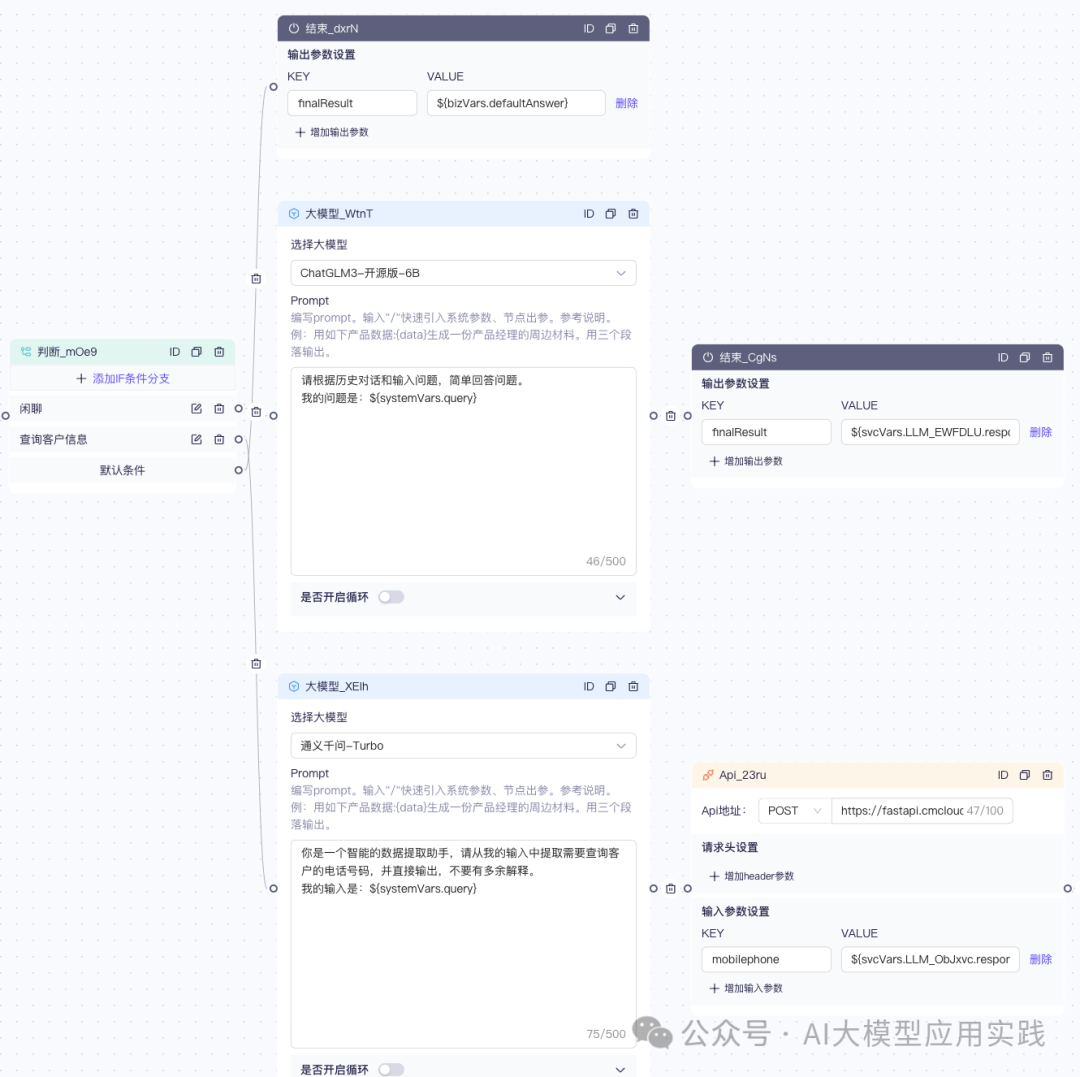Delete the 结束_dxrN node with its trash icon

coord(633,28)
